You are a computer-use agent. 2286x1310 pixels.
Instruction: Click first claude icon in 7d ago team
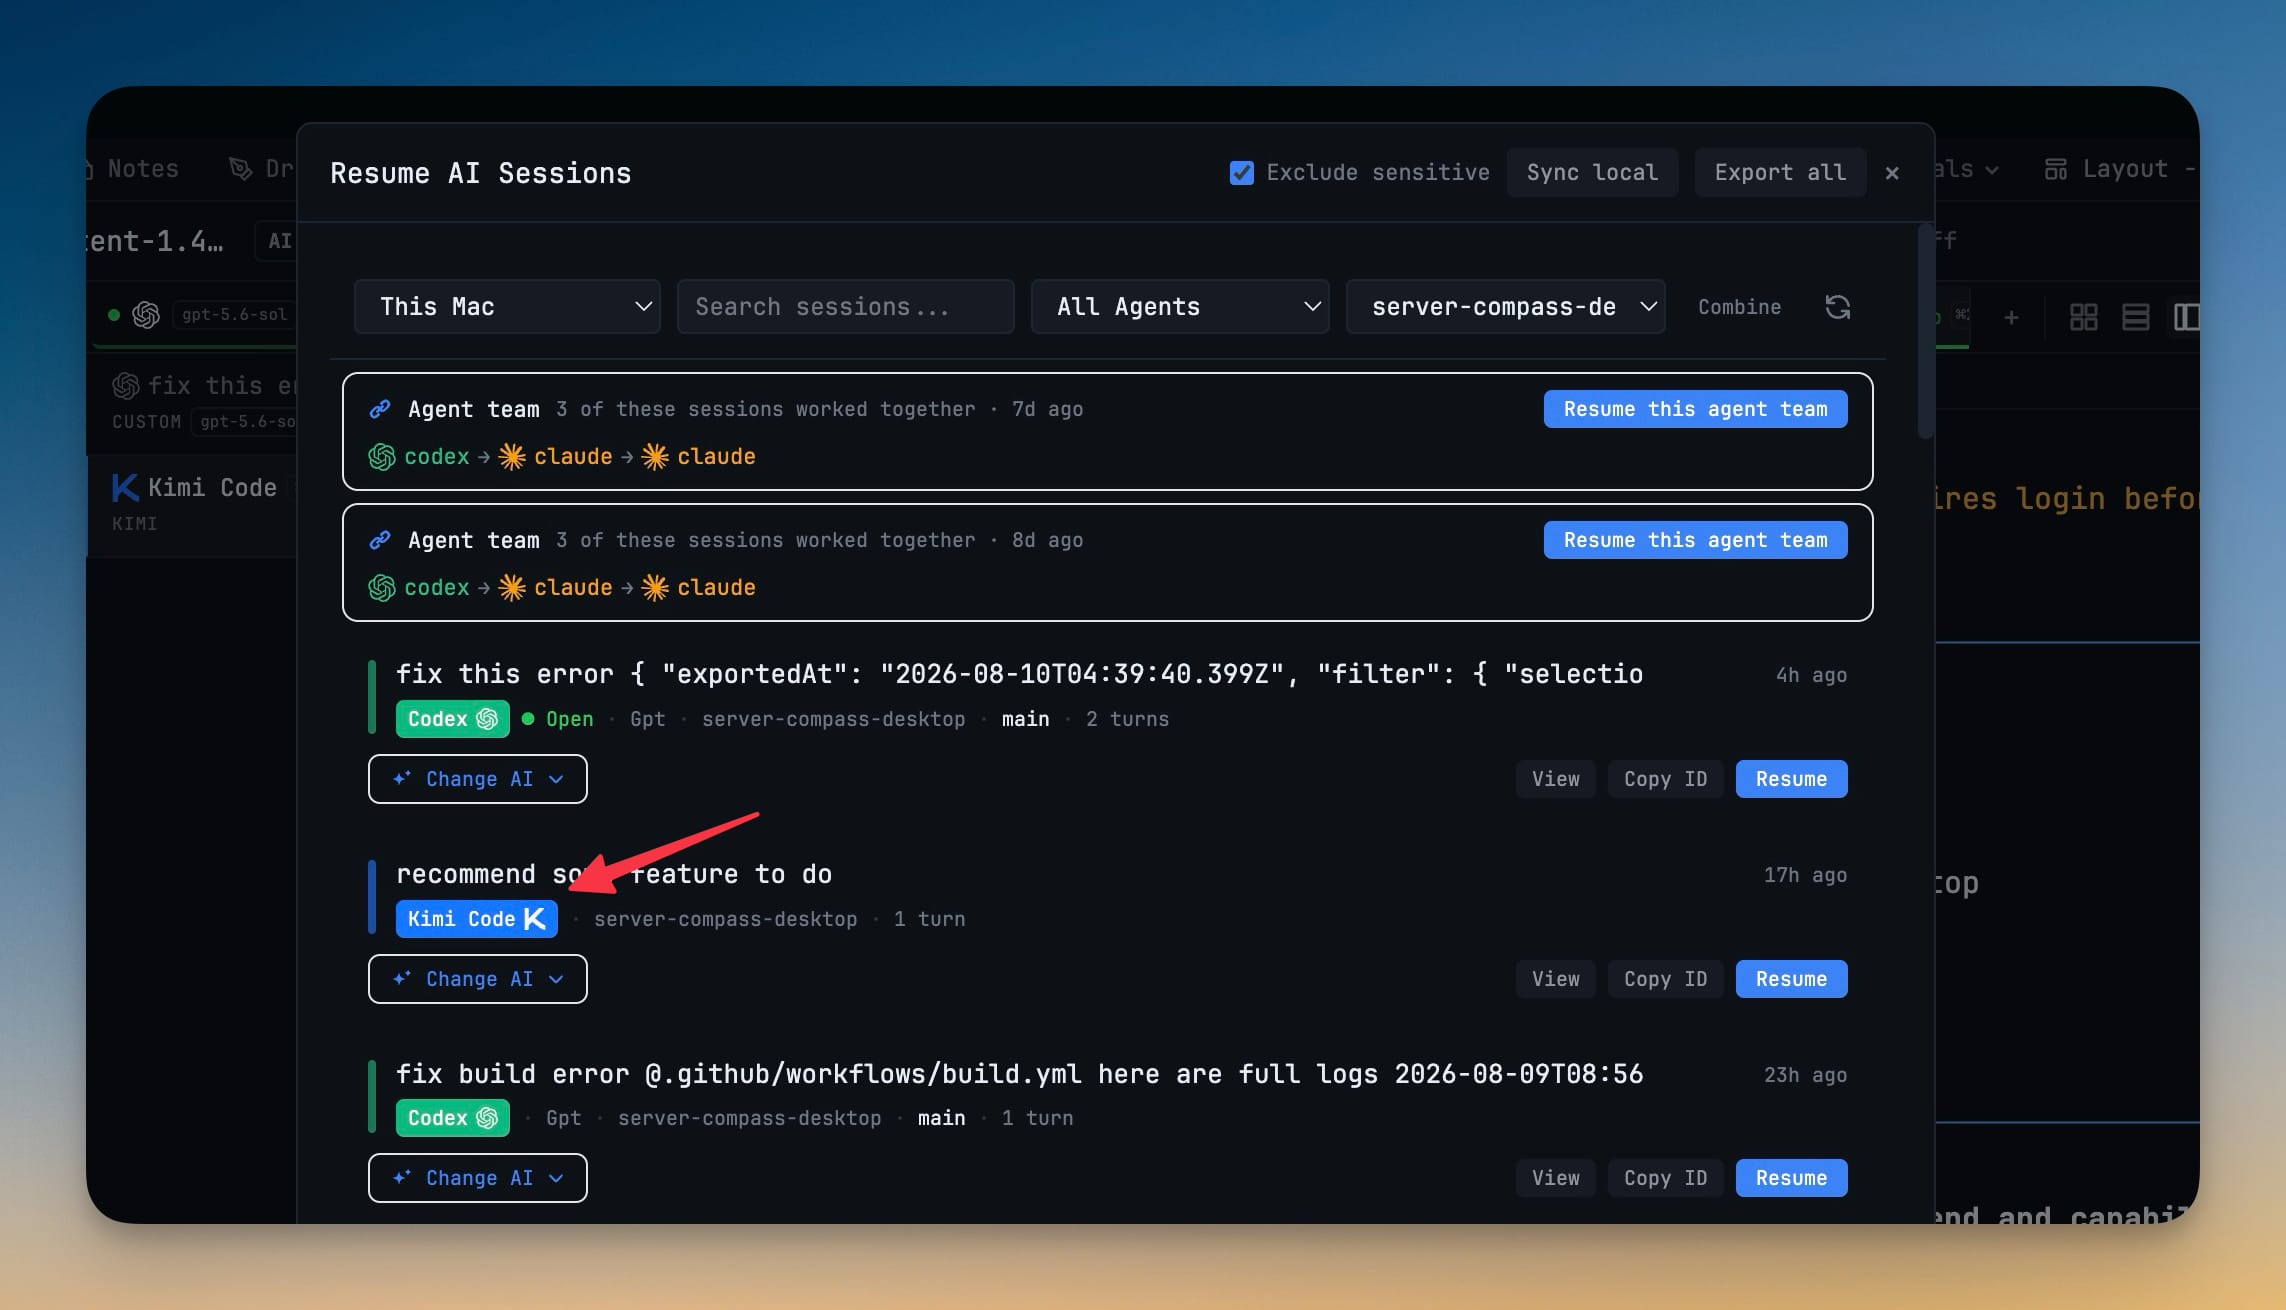click(512, 457)
